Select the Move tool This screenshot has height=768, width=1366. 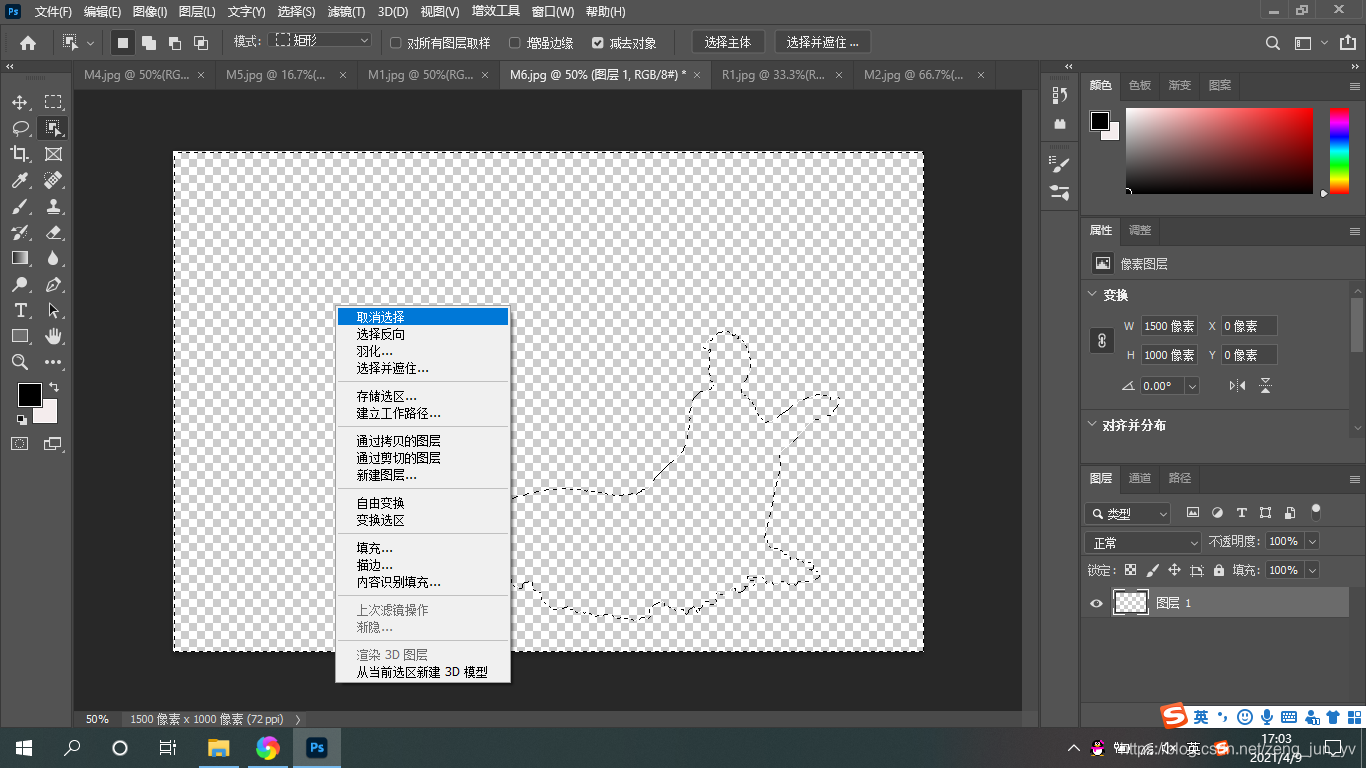click(x=20, y=101)
